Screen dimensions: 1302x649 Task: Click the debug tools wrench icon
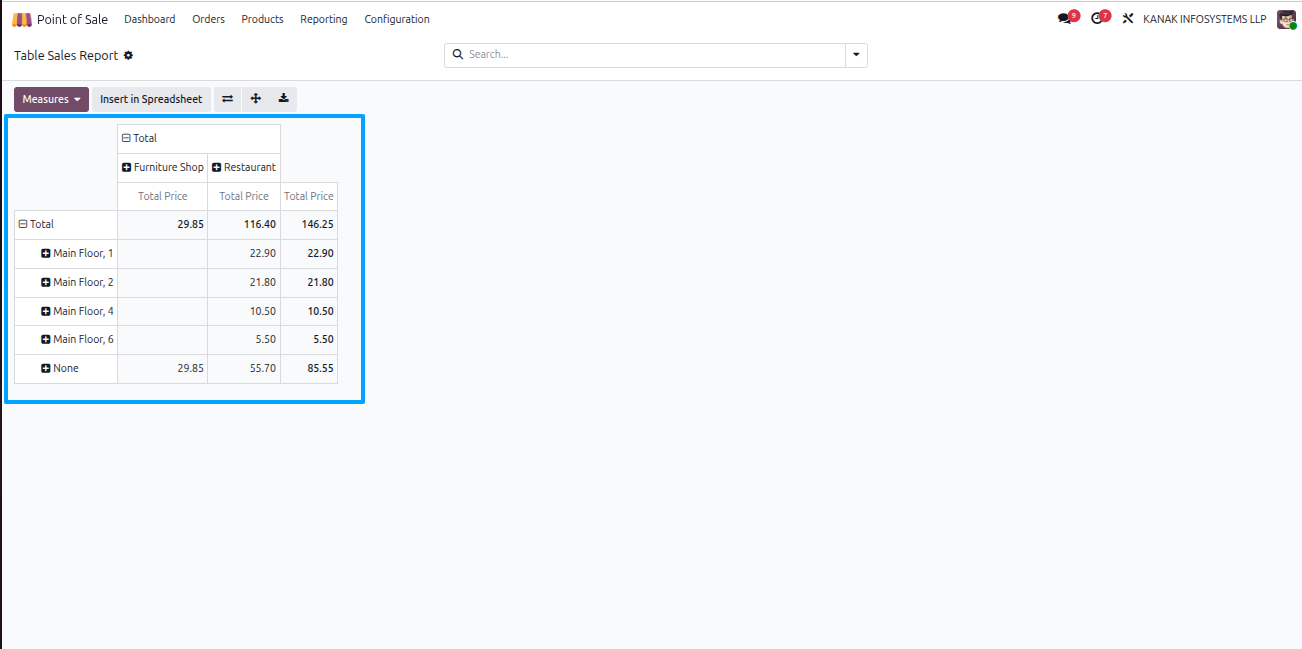(x=1128, y=19)
